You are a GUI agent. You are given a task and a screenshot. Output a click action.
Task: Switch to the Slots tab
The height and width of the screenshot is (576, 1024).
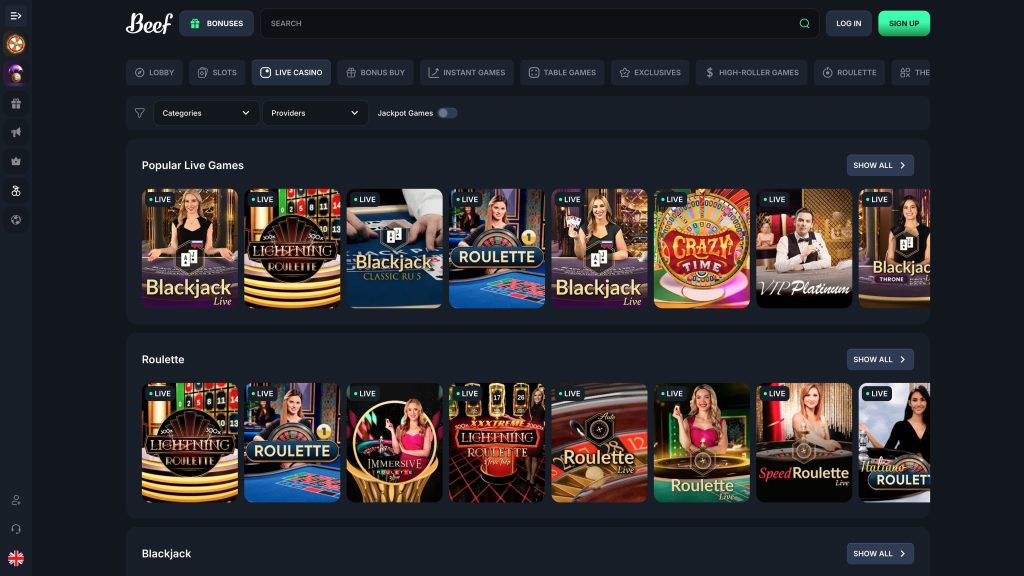(x=217, y=72)
